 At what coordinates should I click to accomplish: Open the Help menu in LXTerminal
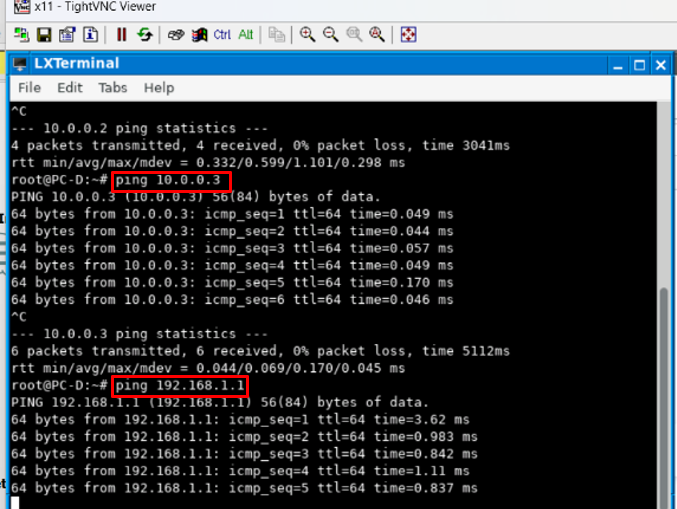pos(158,88)
